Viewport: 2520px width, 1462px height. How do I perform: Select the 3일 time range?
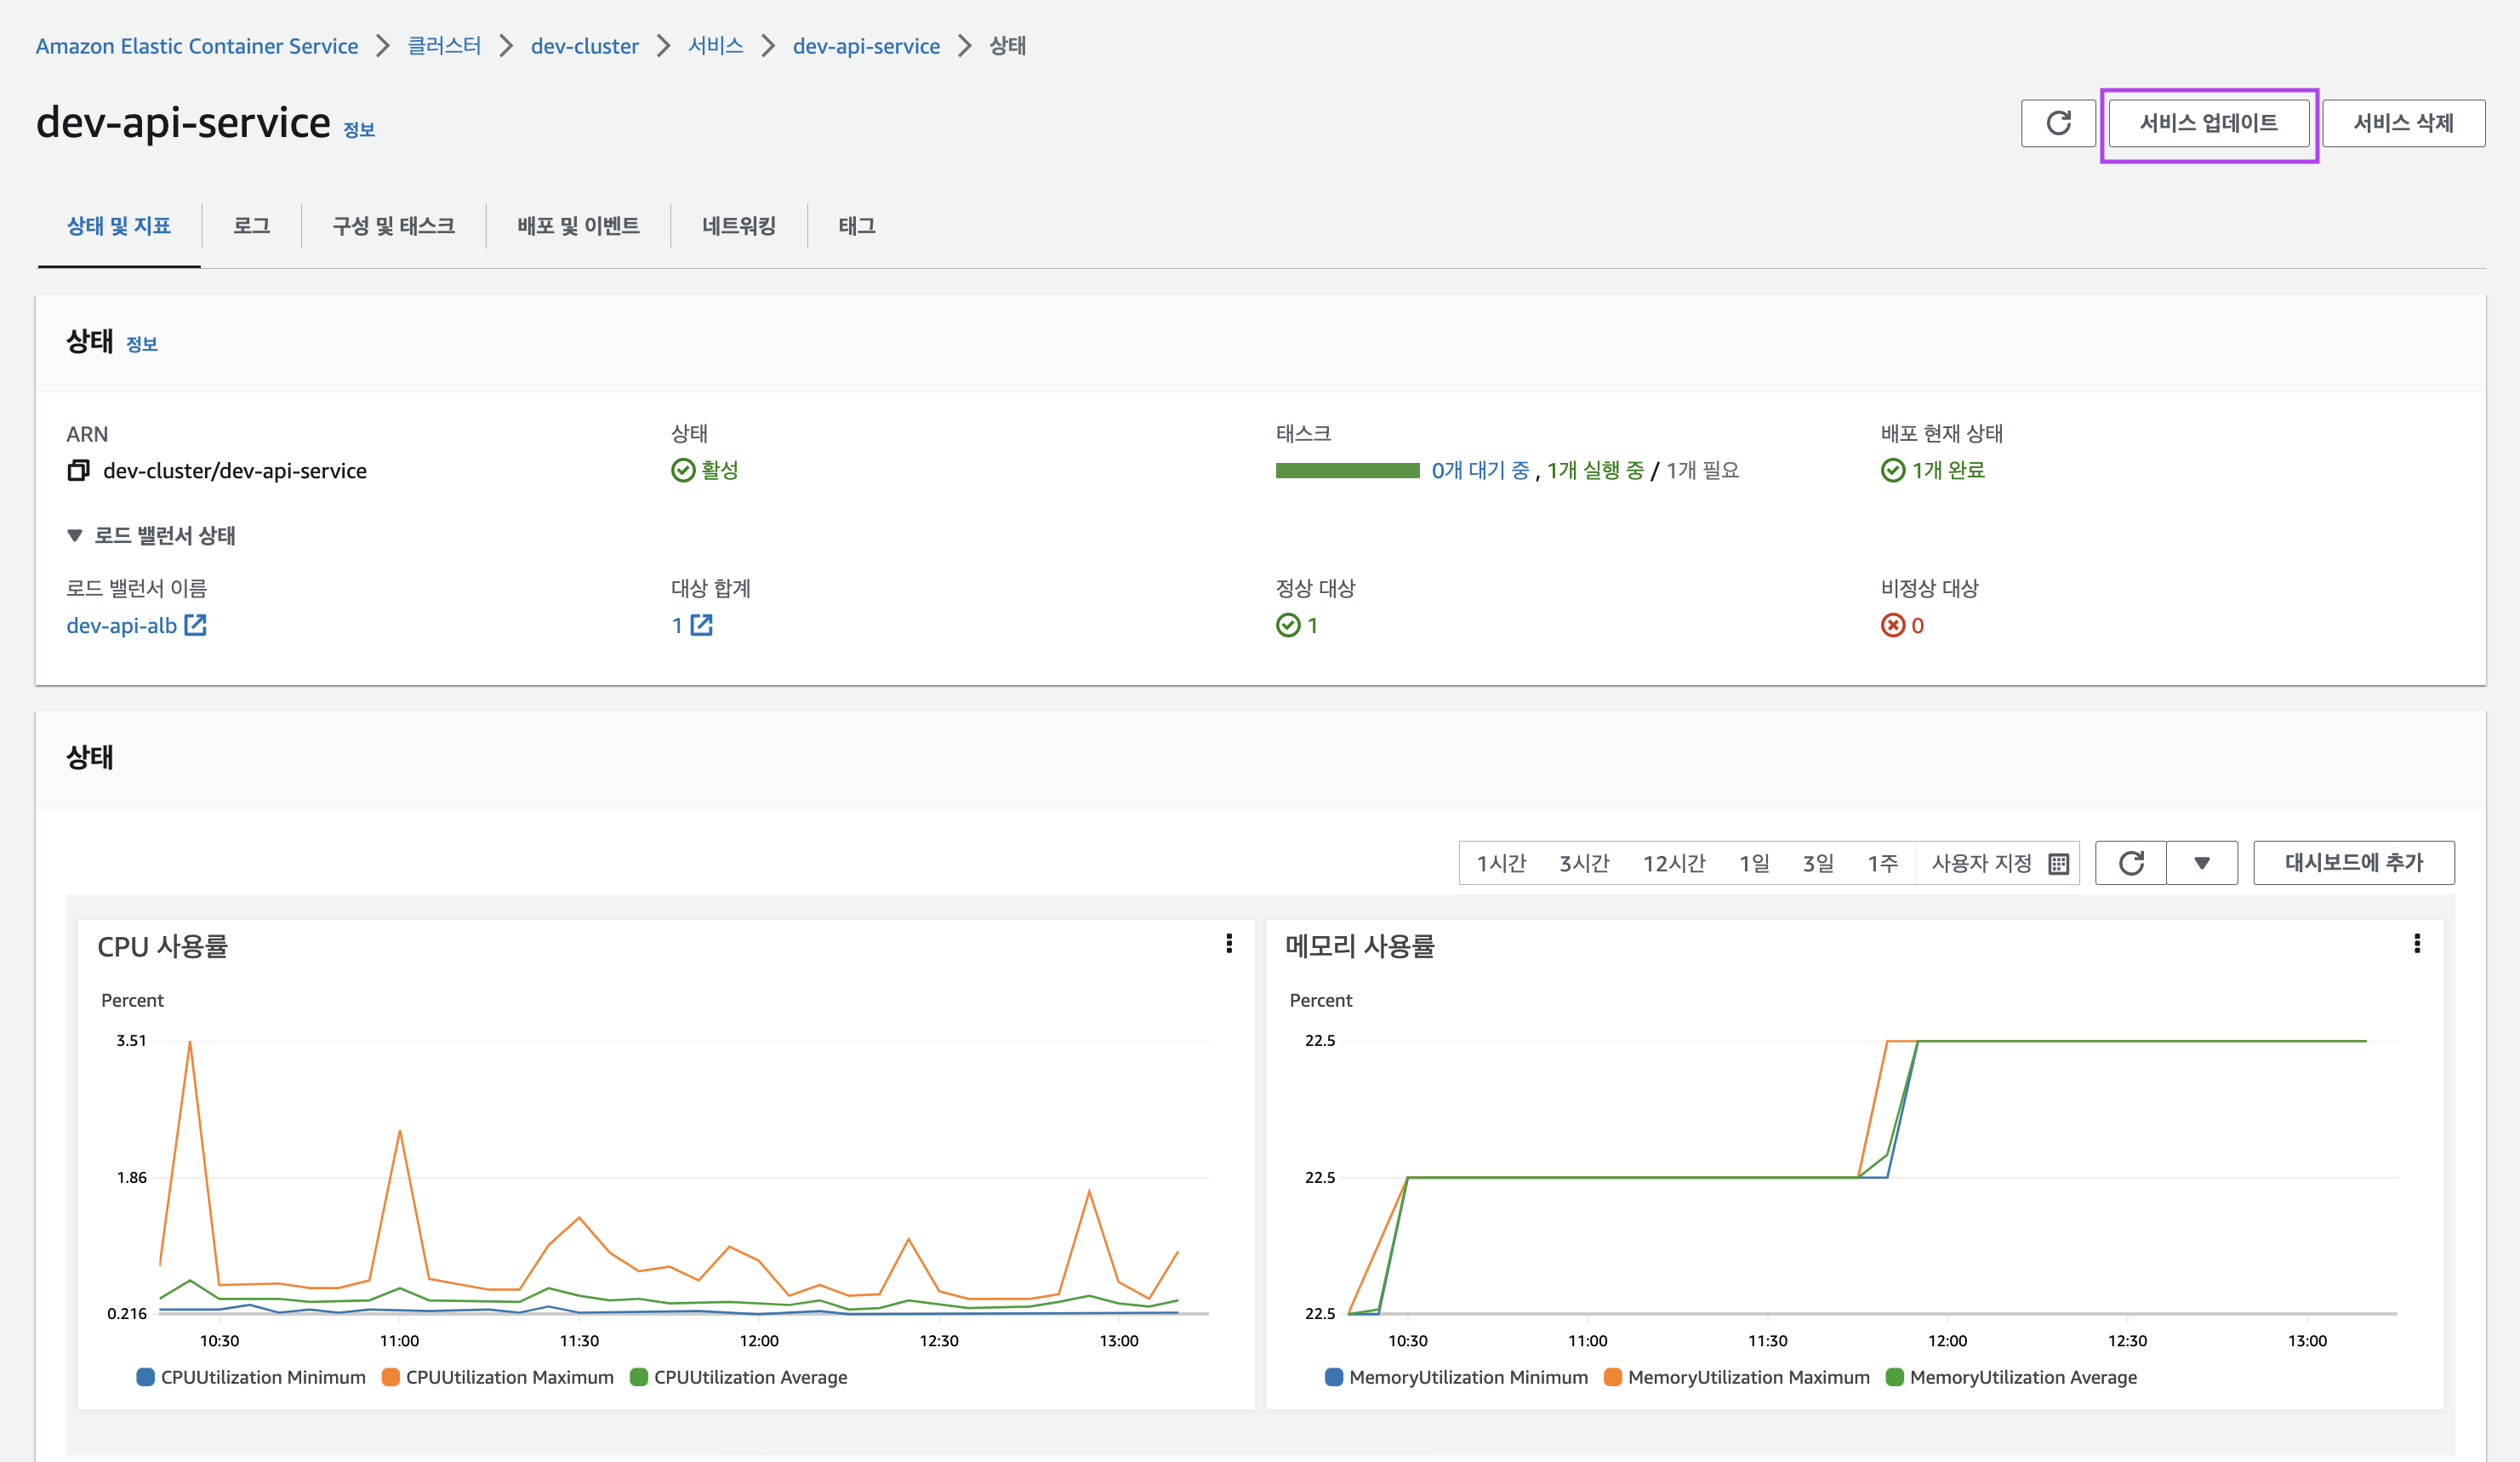tap(1818, 863)
